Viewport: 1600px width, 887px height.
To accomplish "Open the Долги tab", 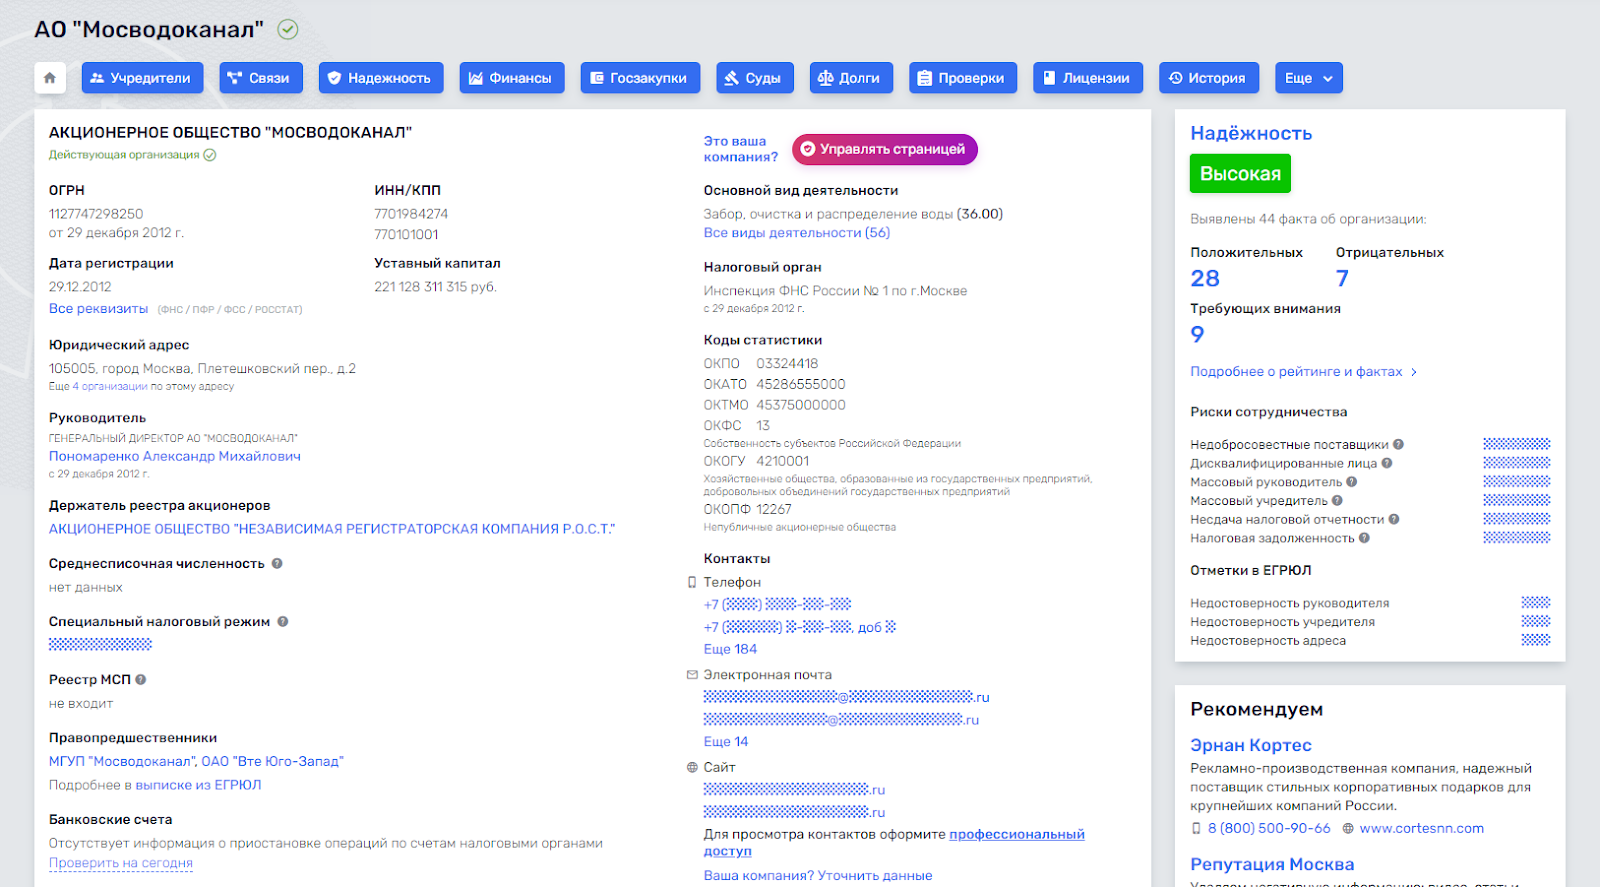I will (x=851, y=78).
